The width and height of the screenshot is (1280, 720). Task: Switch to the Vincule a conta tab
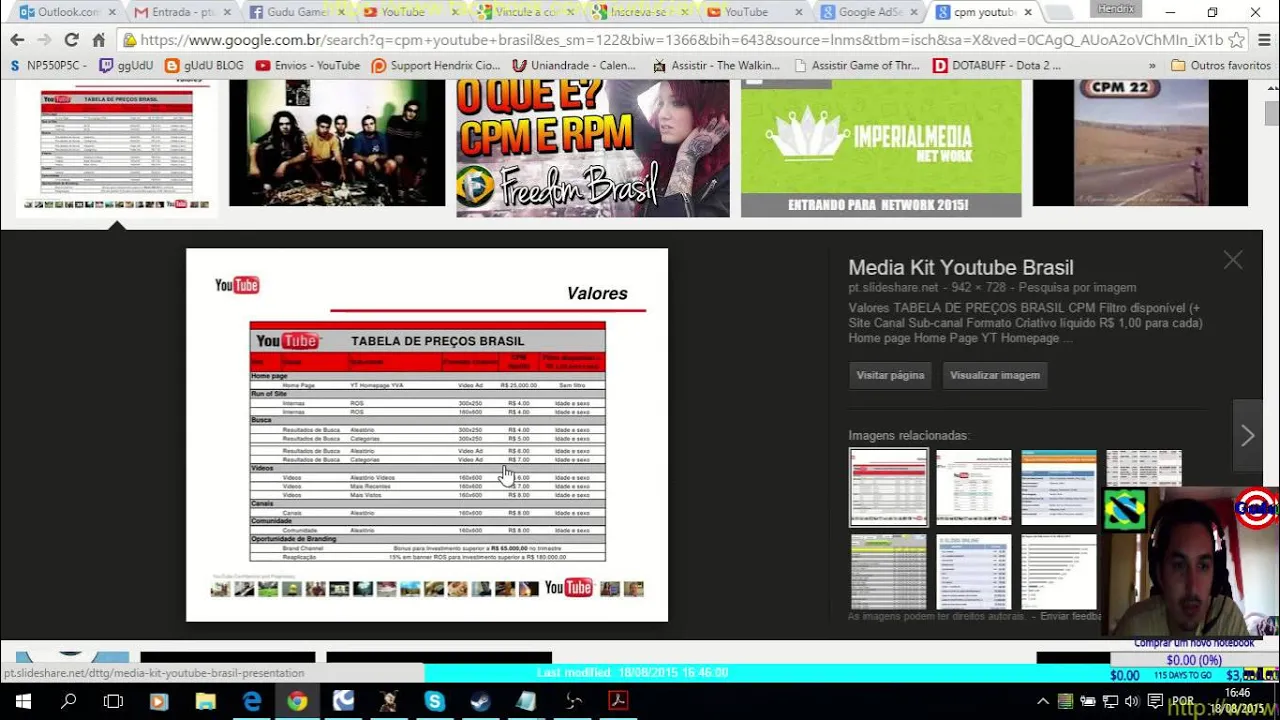[x=523, y=12]
